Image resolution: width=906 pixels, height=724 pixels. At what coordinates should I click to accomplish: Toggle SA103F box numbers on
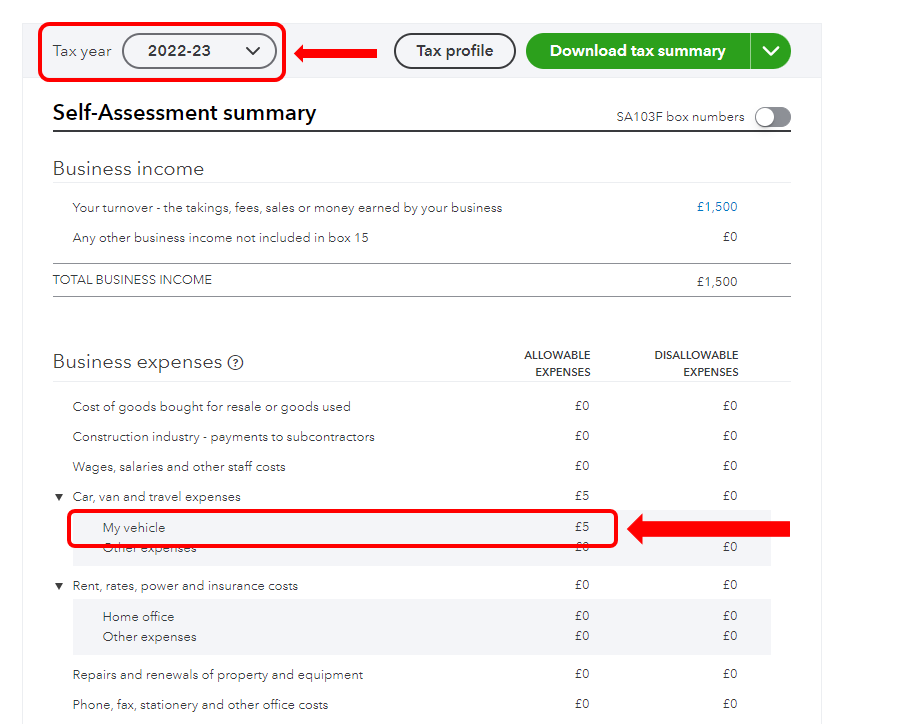[x=772, y=117]
